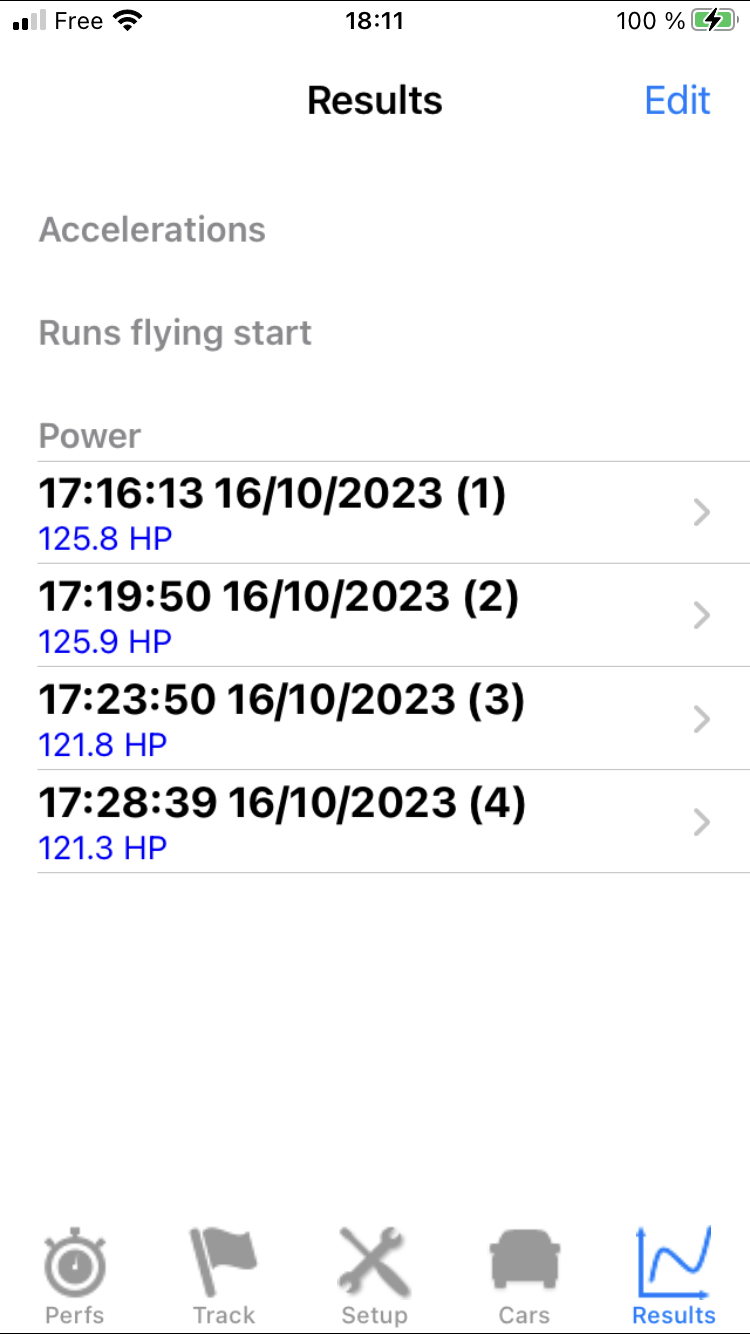Tap the Accelerations section header

point(152,230)
